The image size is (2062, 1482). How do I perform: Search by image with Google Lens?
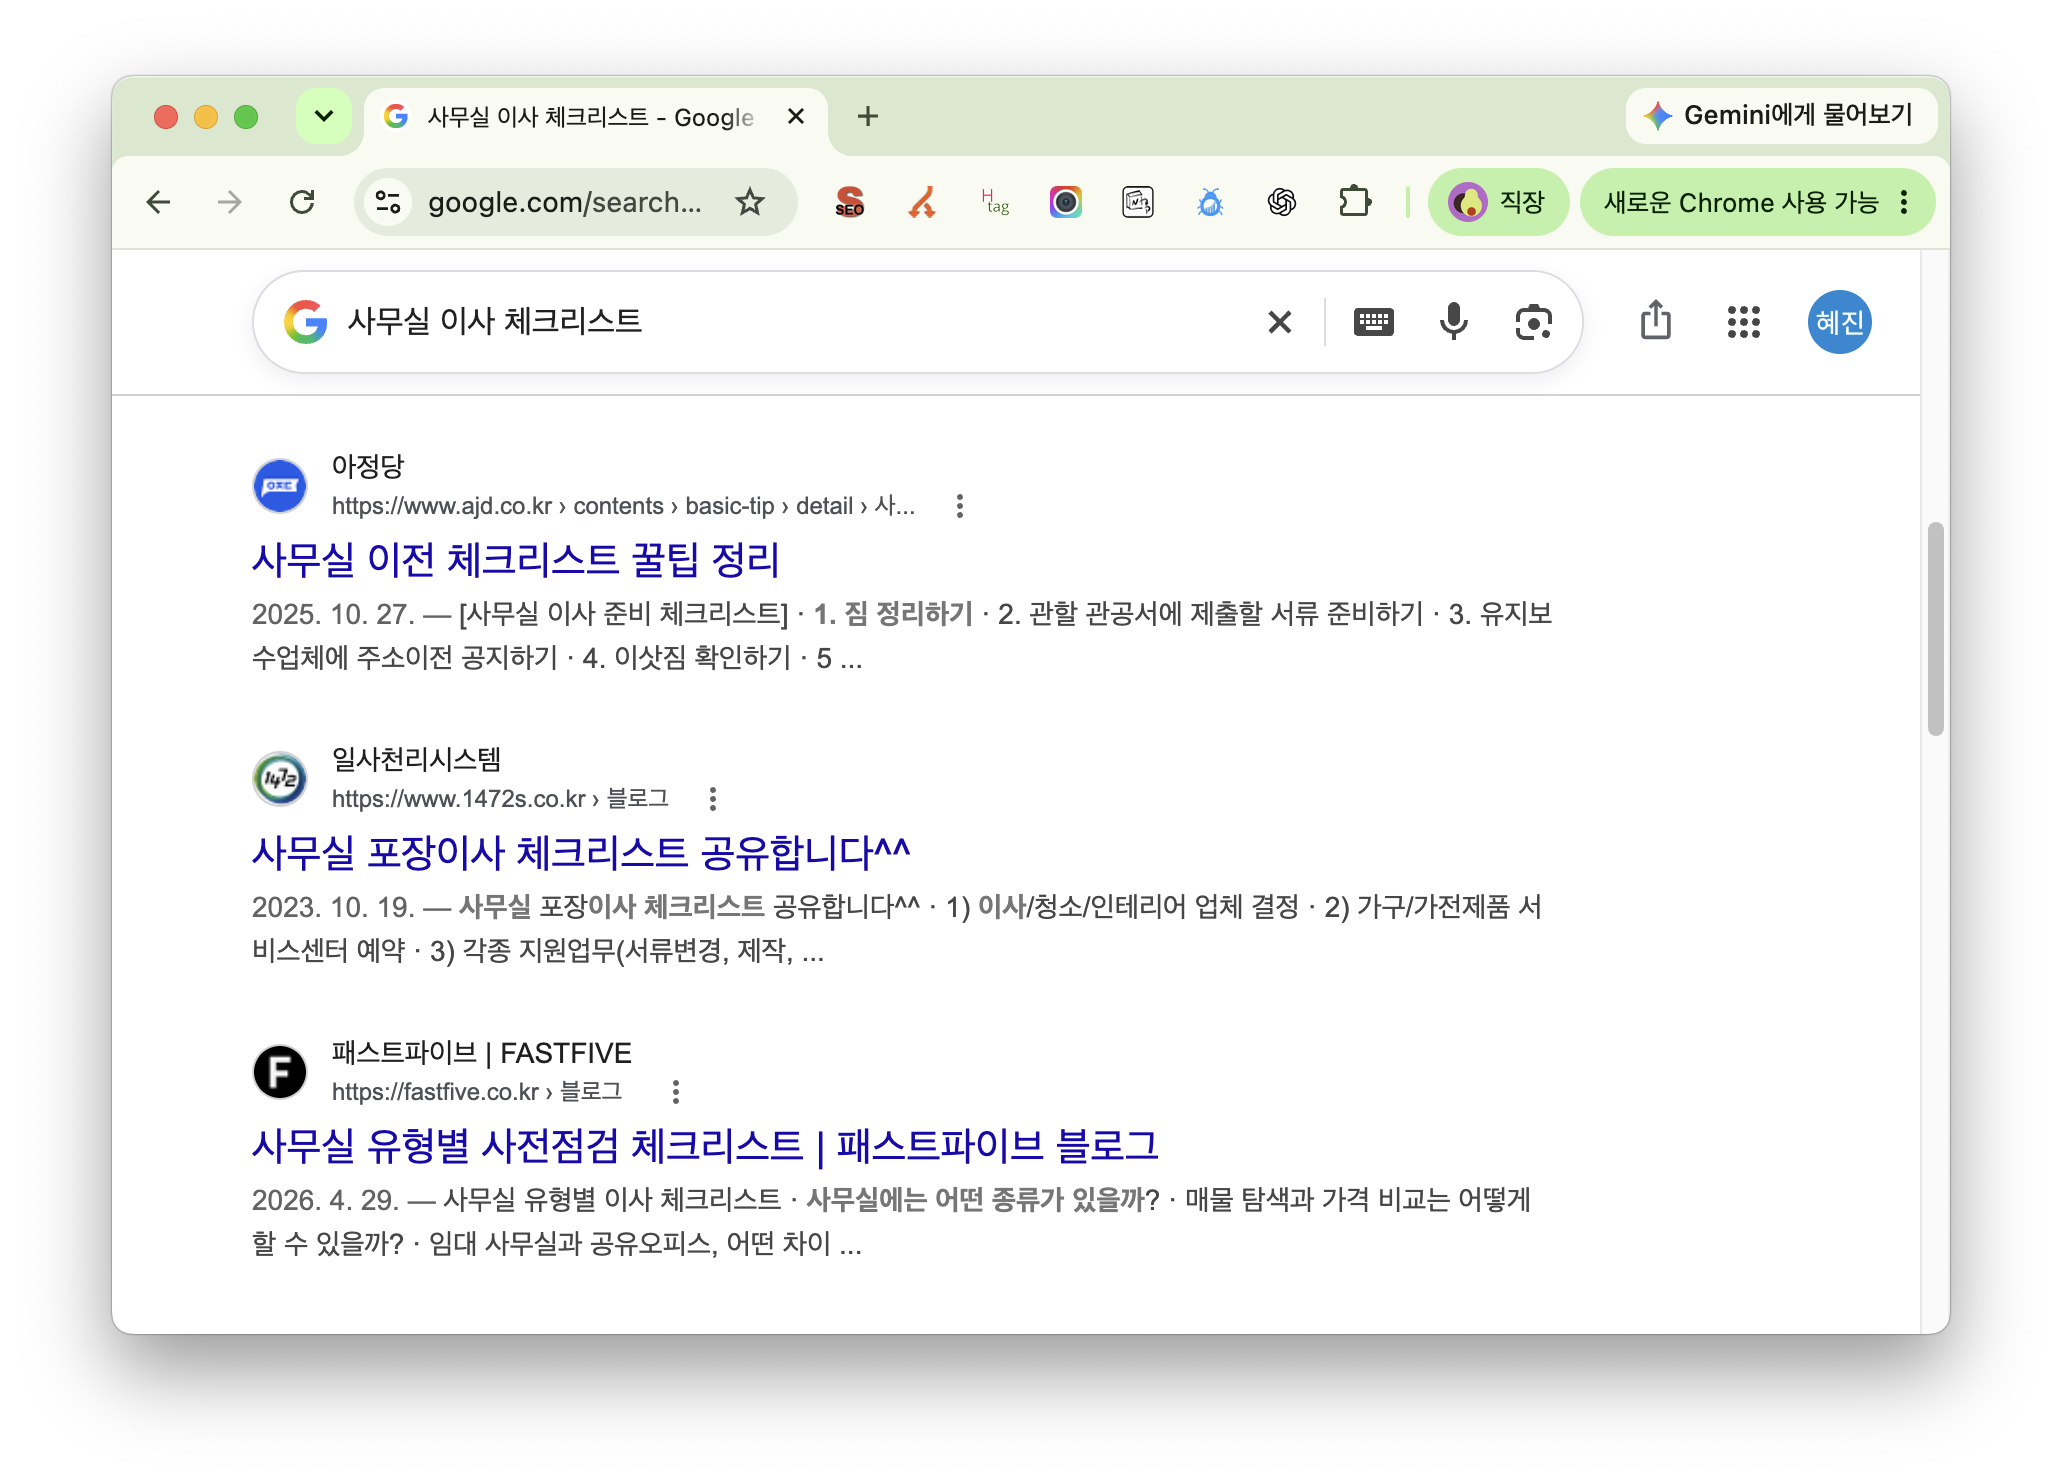[1533, 322]
